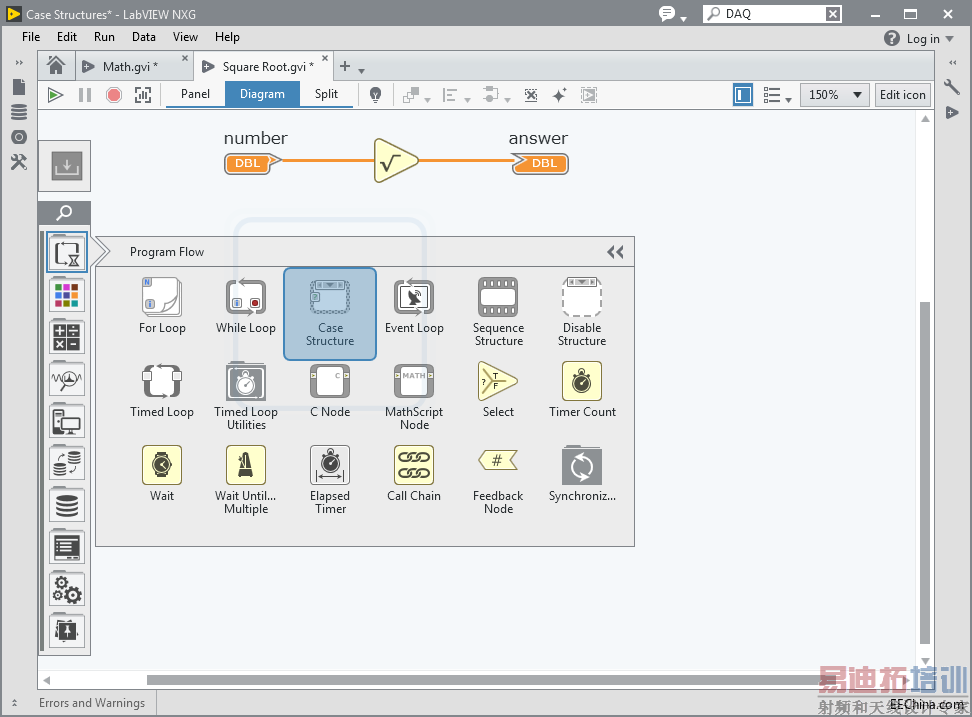Open the colorful grid palette category
This screenshot has height=717, width=972.
pos(67,295)
